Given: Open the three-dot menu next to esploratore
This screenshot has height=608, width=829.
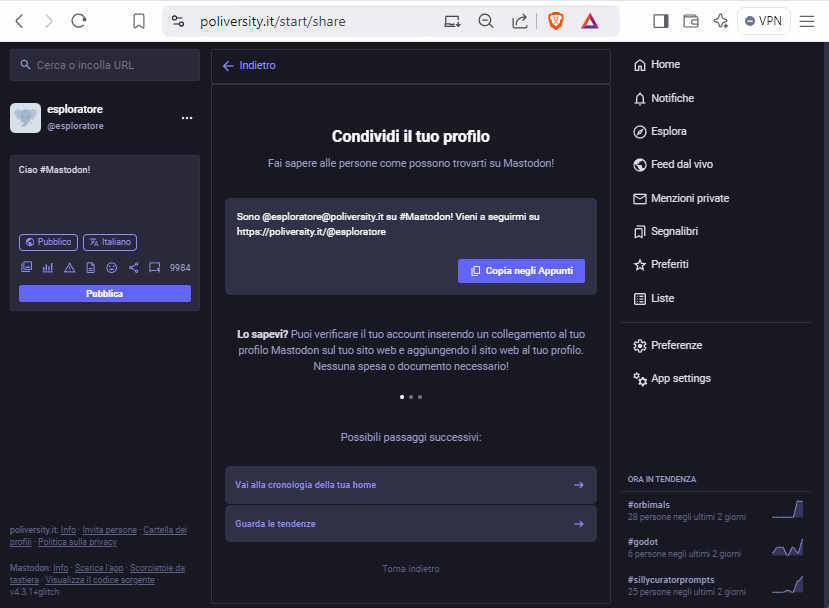Looking at the screenshot, I should coord(187,117).
